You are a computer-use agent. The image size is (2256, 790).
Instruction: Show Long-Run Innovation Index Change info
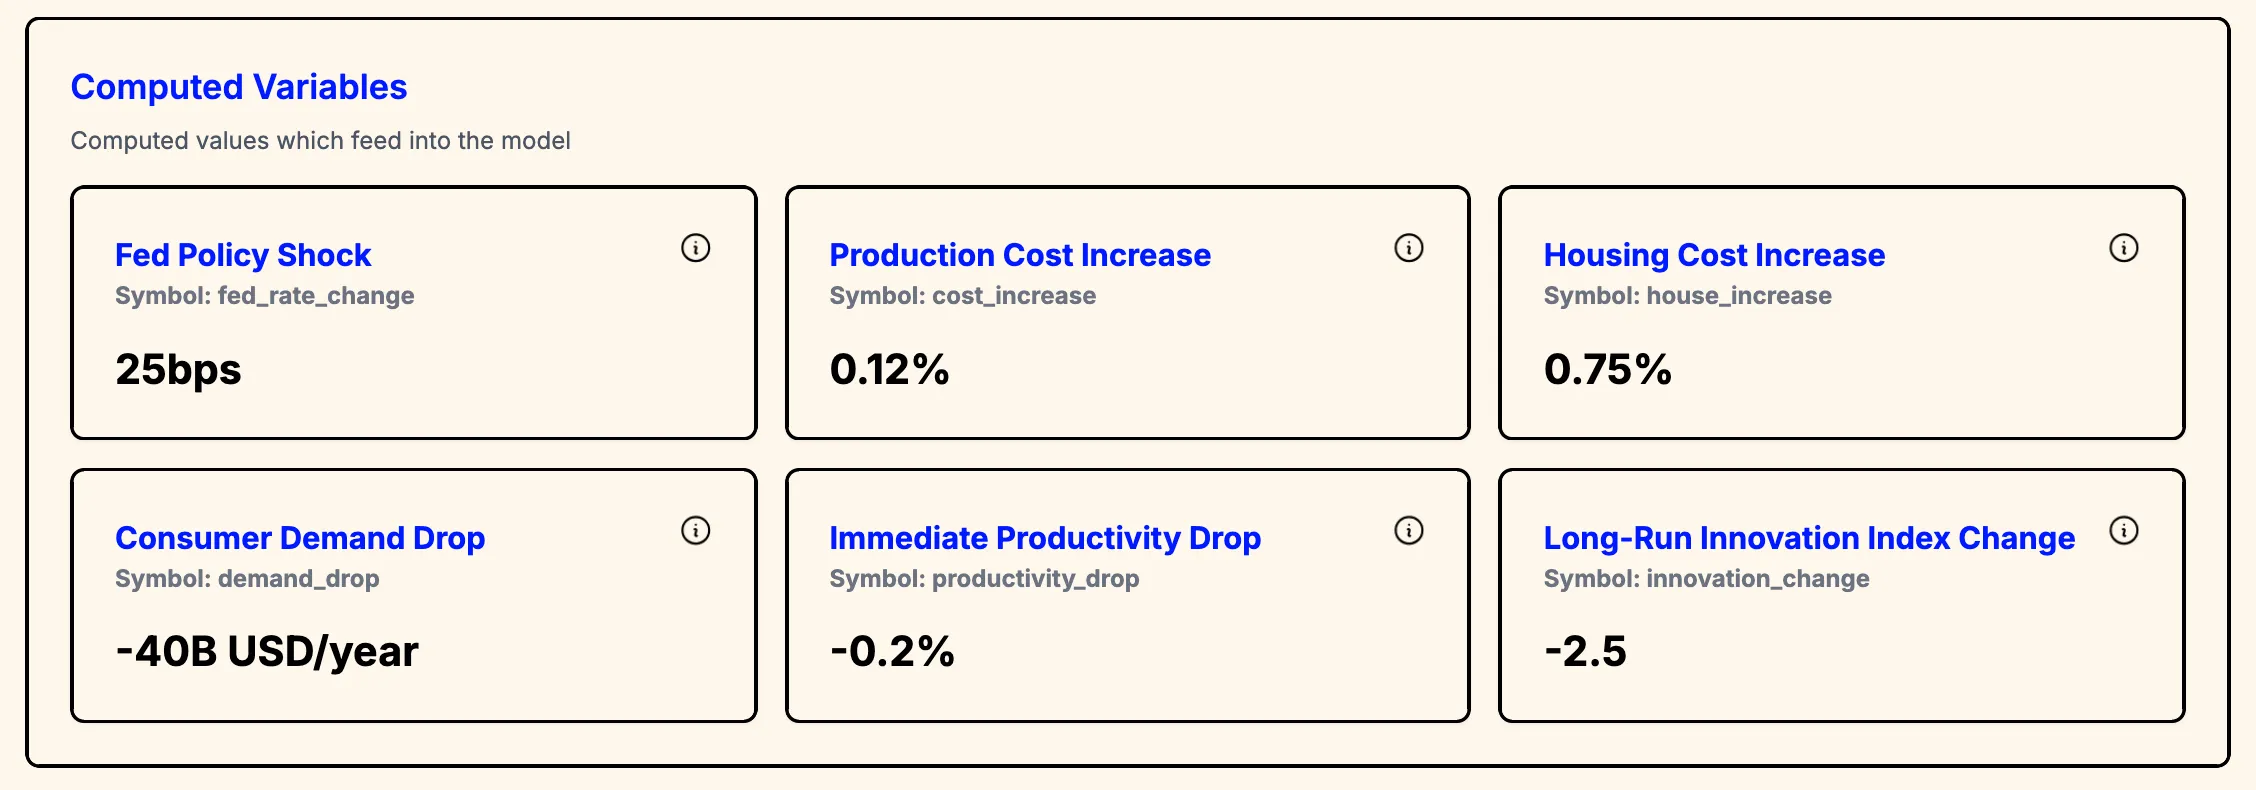pos(2123,530)
